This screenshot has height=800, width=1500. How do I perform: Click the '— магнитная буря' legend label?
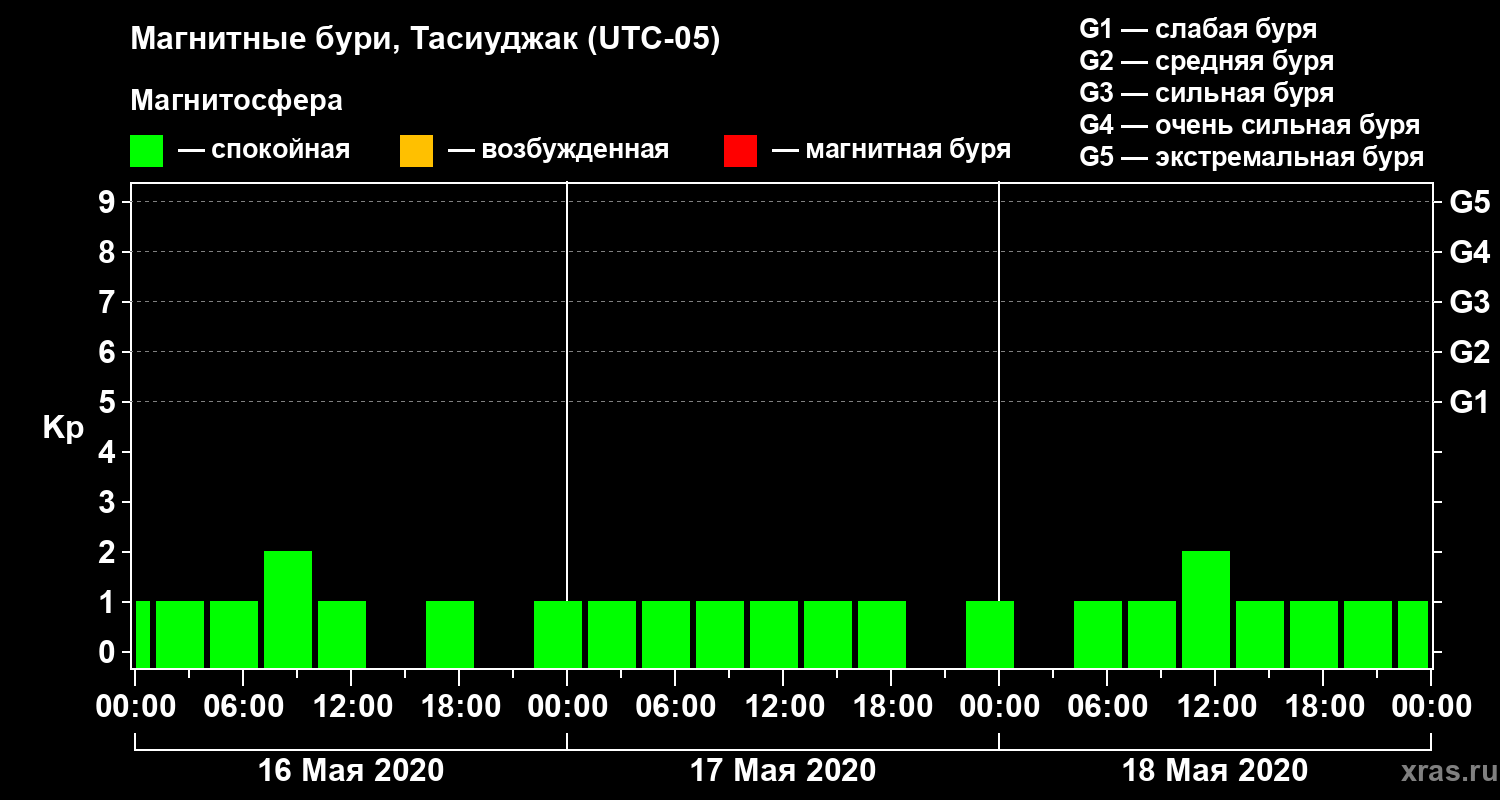click(892, 150)
